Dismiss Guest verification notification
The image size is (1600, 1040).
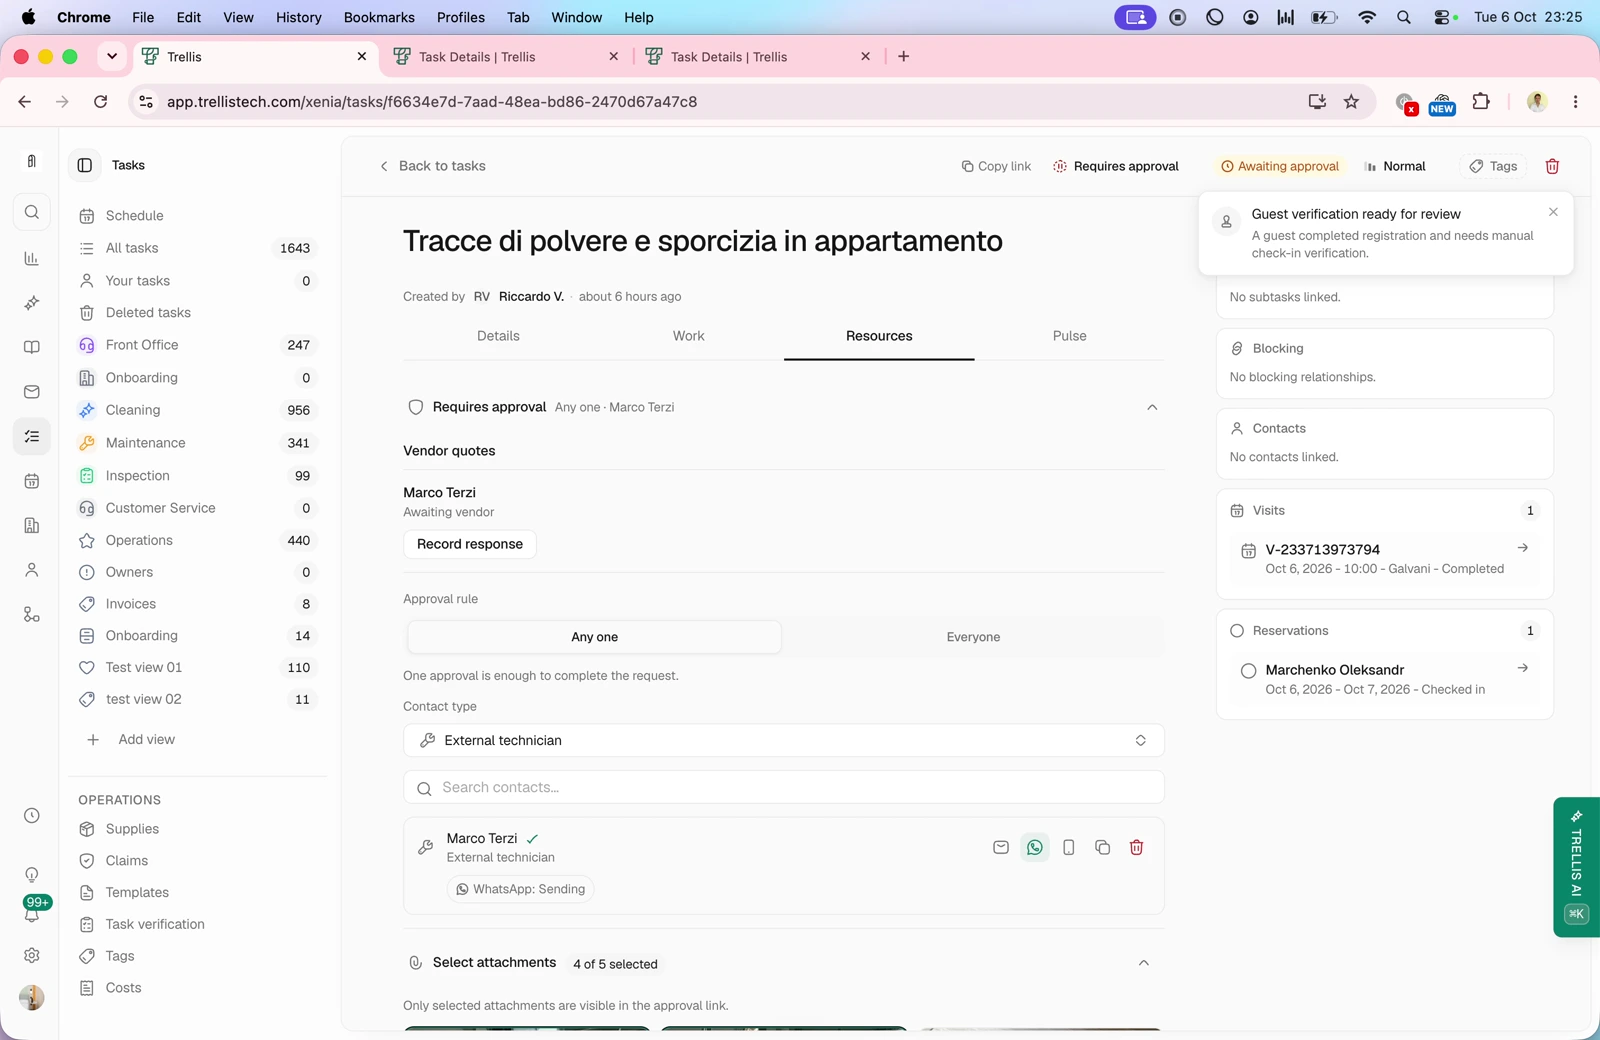1553,212
